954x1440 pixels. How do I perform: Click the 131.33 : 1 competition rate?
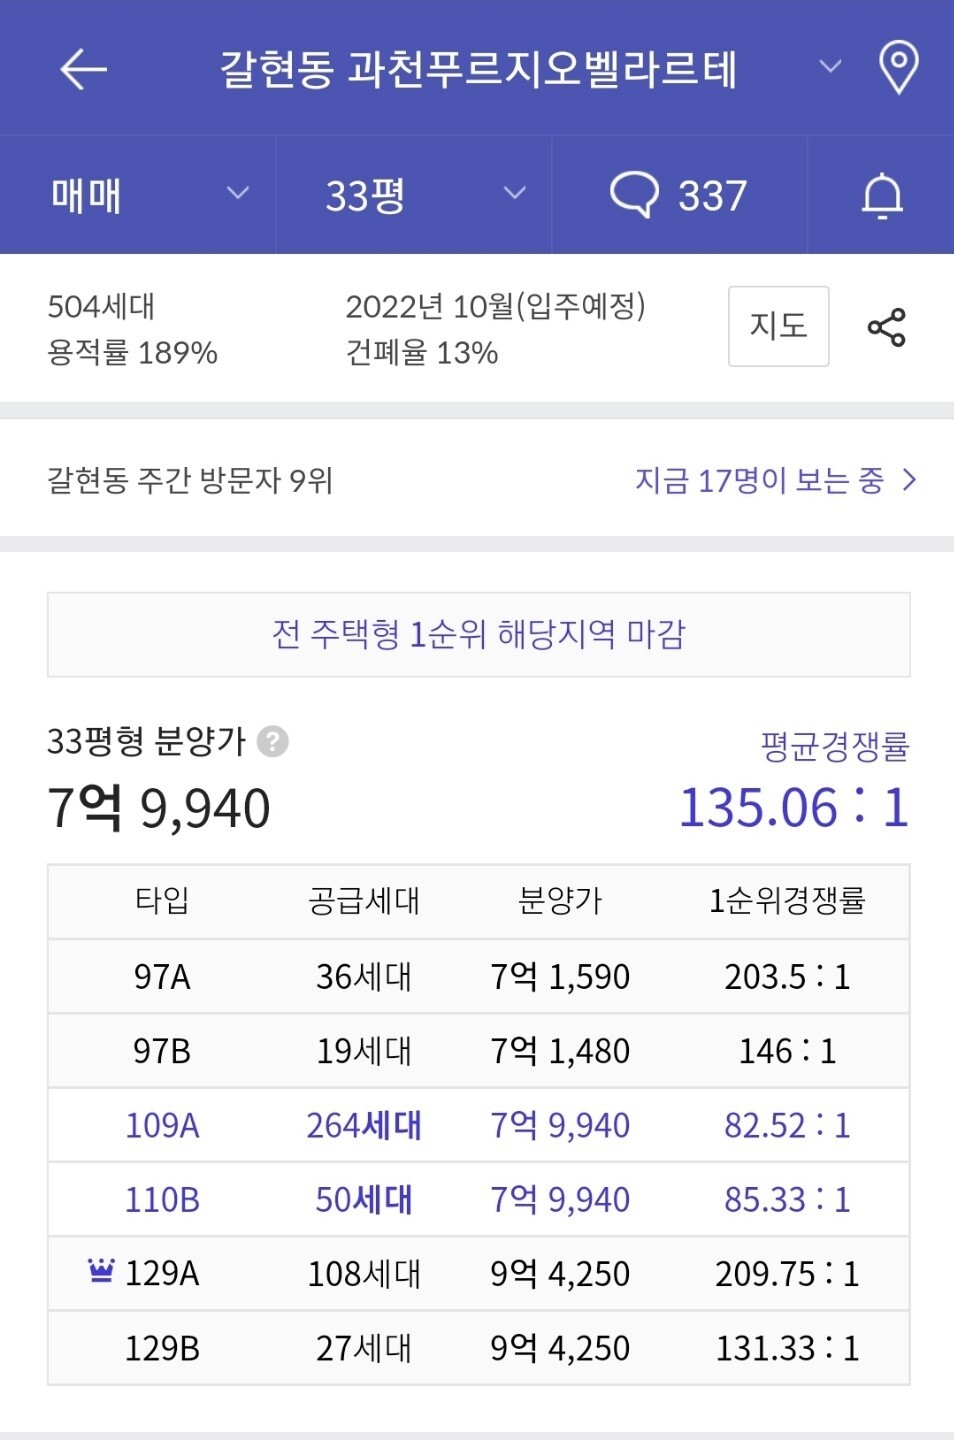(787, 1348)
